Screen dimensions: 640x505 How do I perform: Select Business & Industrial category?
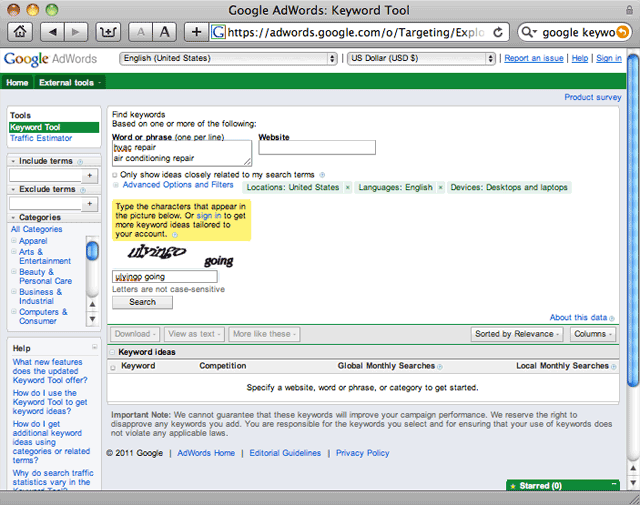[40, 296]
